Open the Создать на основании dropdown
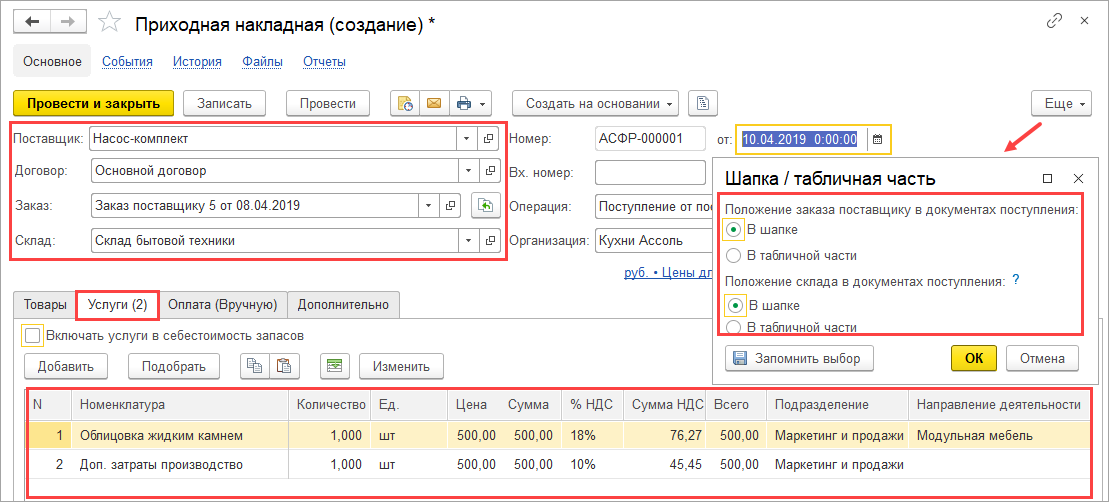The height and width of the screenshot is (502, 1109). click(596, 103)
